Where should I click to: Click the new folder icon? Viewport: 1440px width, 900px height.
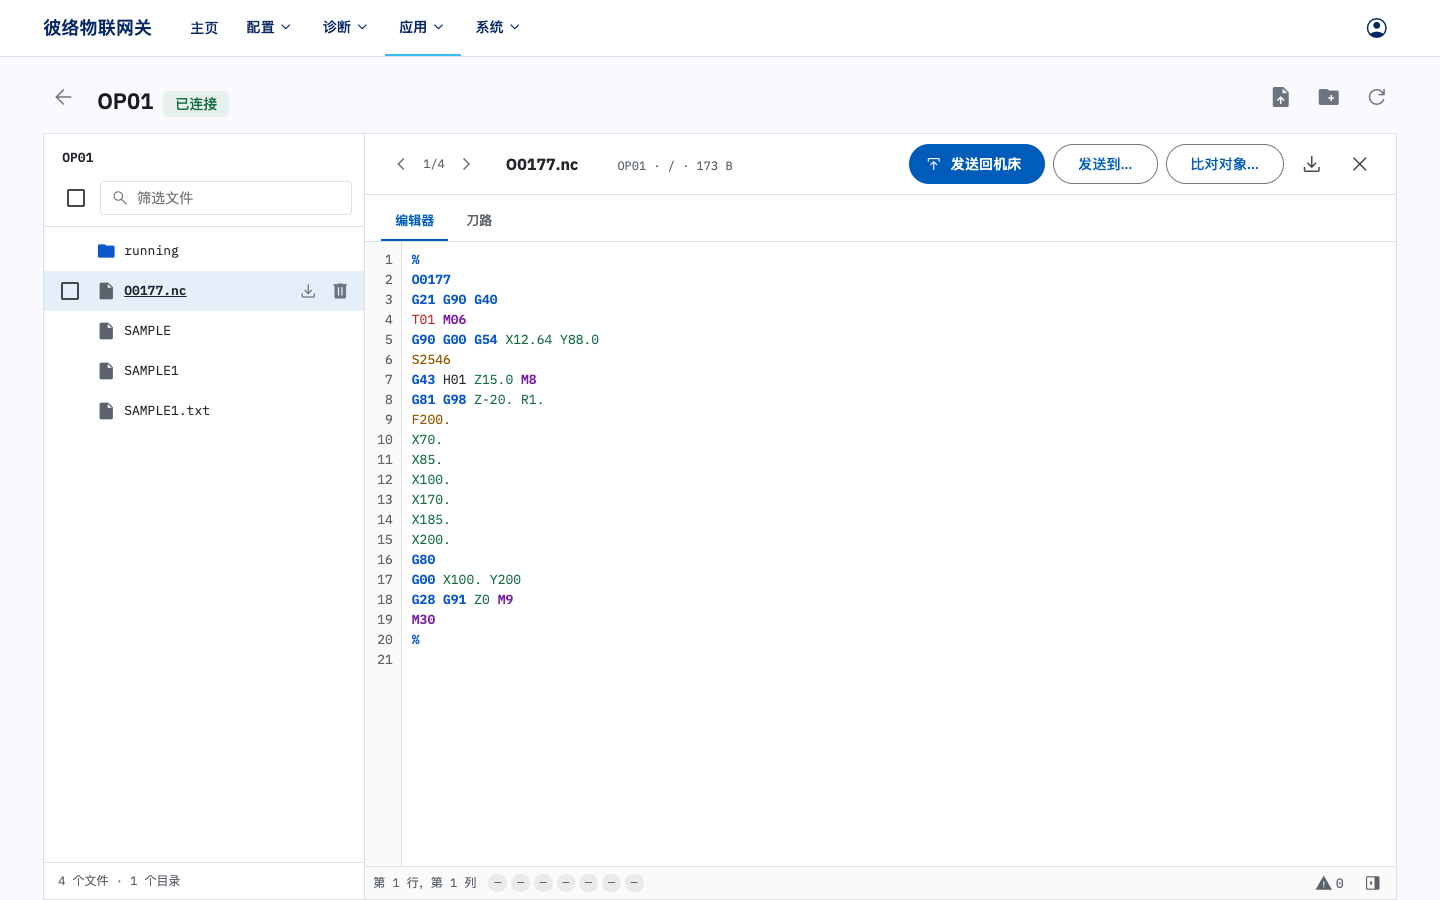click(x=1328, y=97)
